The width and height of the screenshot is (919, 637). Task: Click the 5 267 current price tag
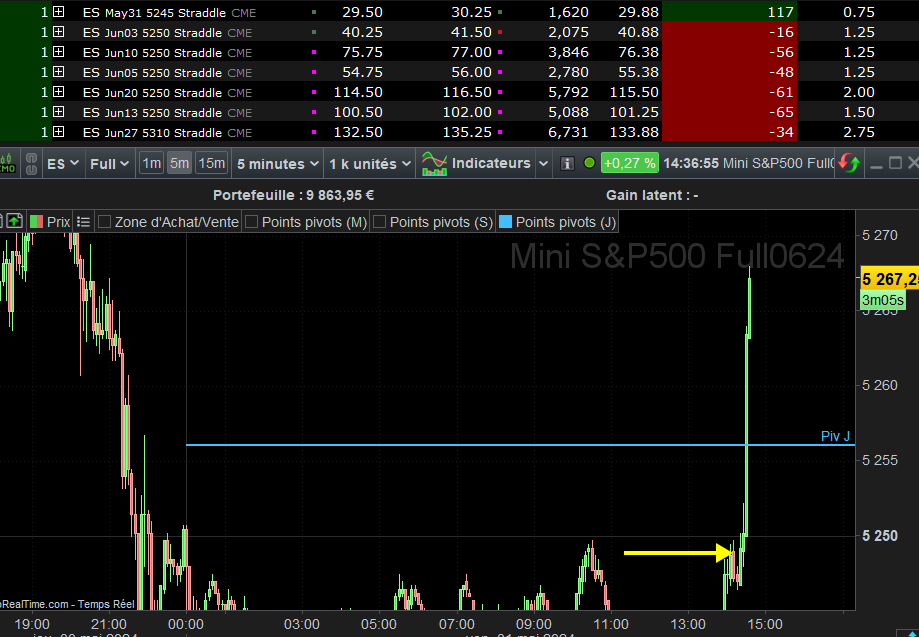pyautogui.click(x=890, y=280)
